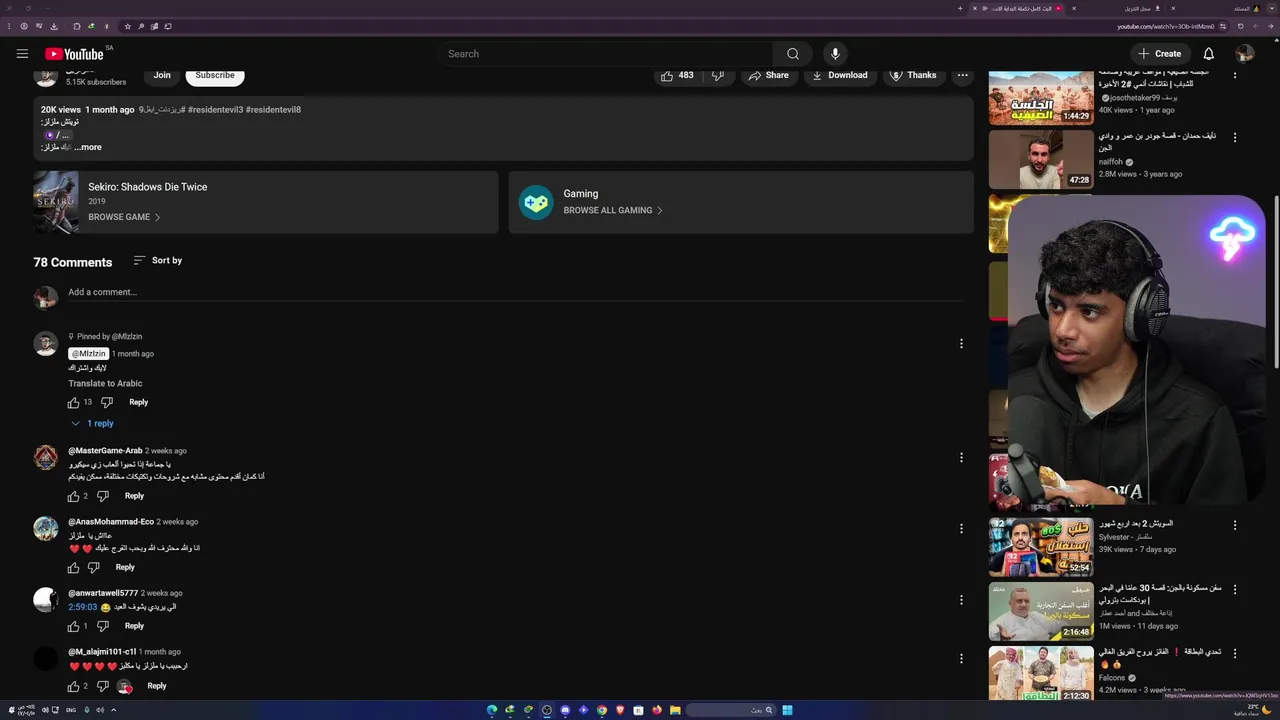Image resolution: width=1280 pixels, height=720 pixels.
Task: Open the Thanks super thanks button
Action: point(913,75)
